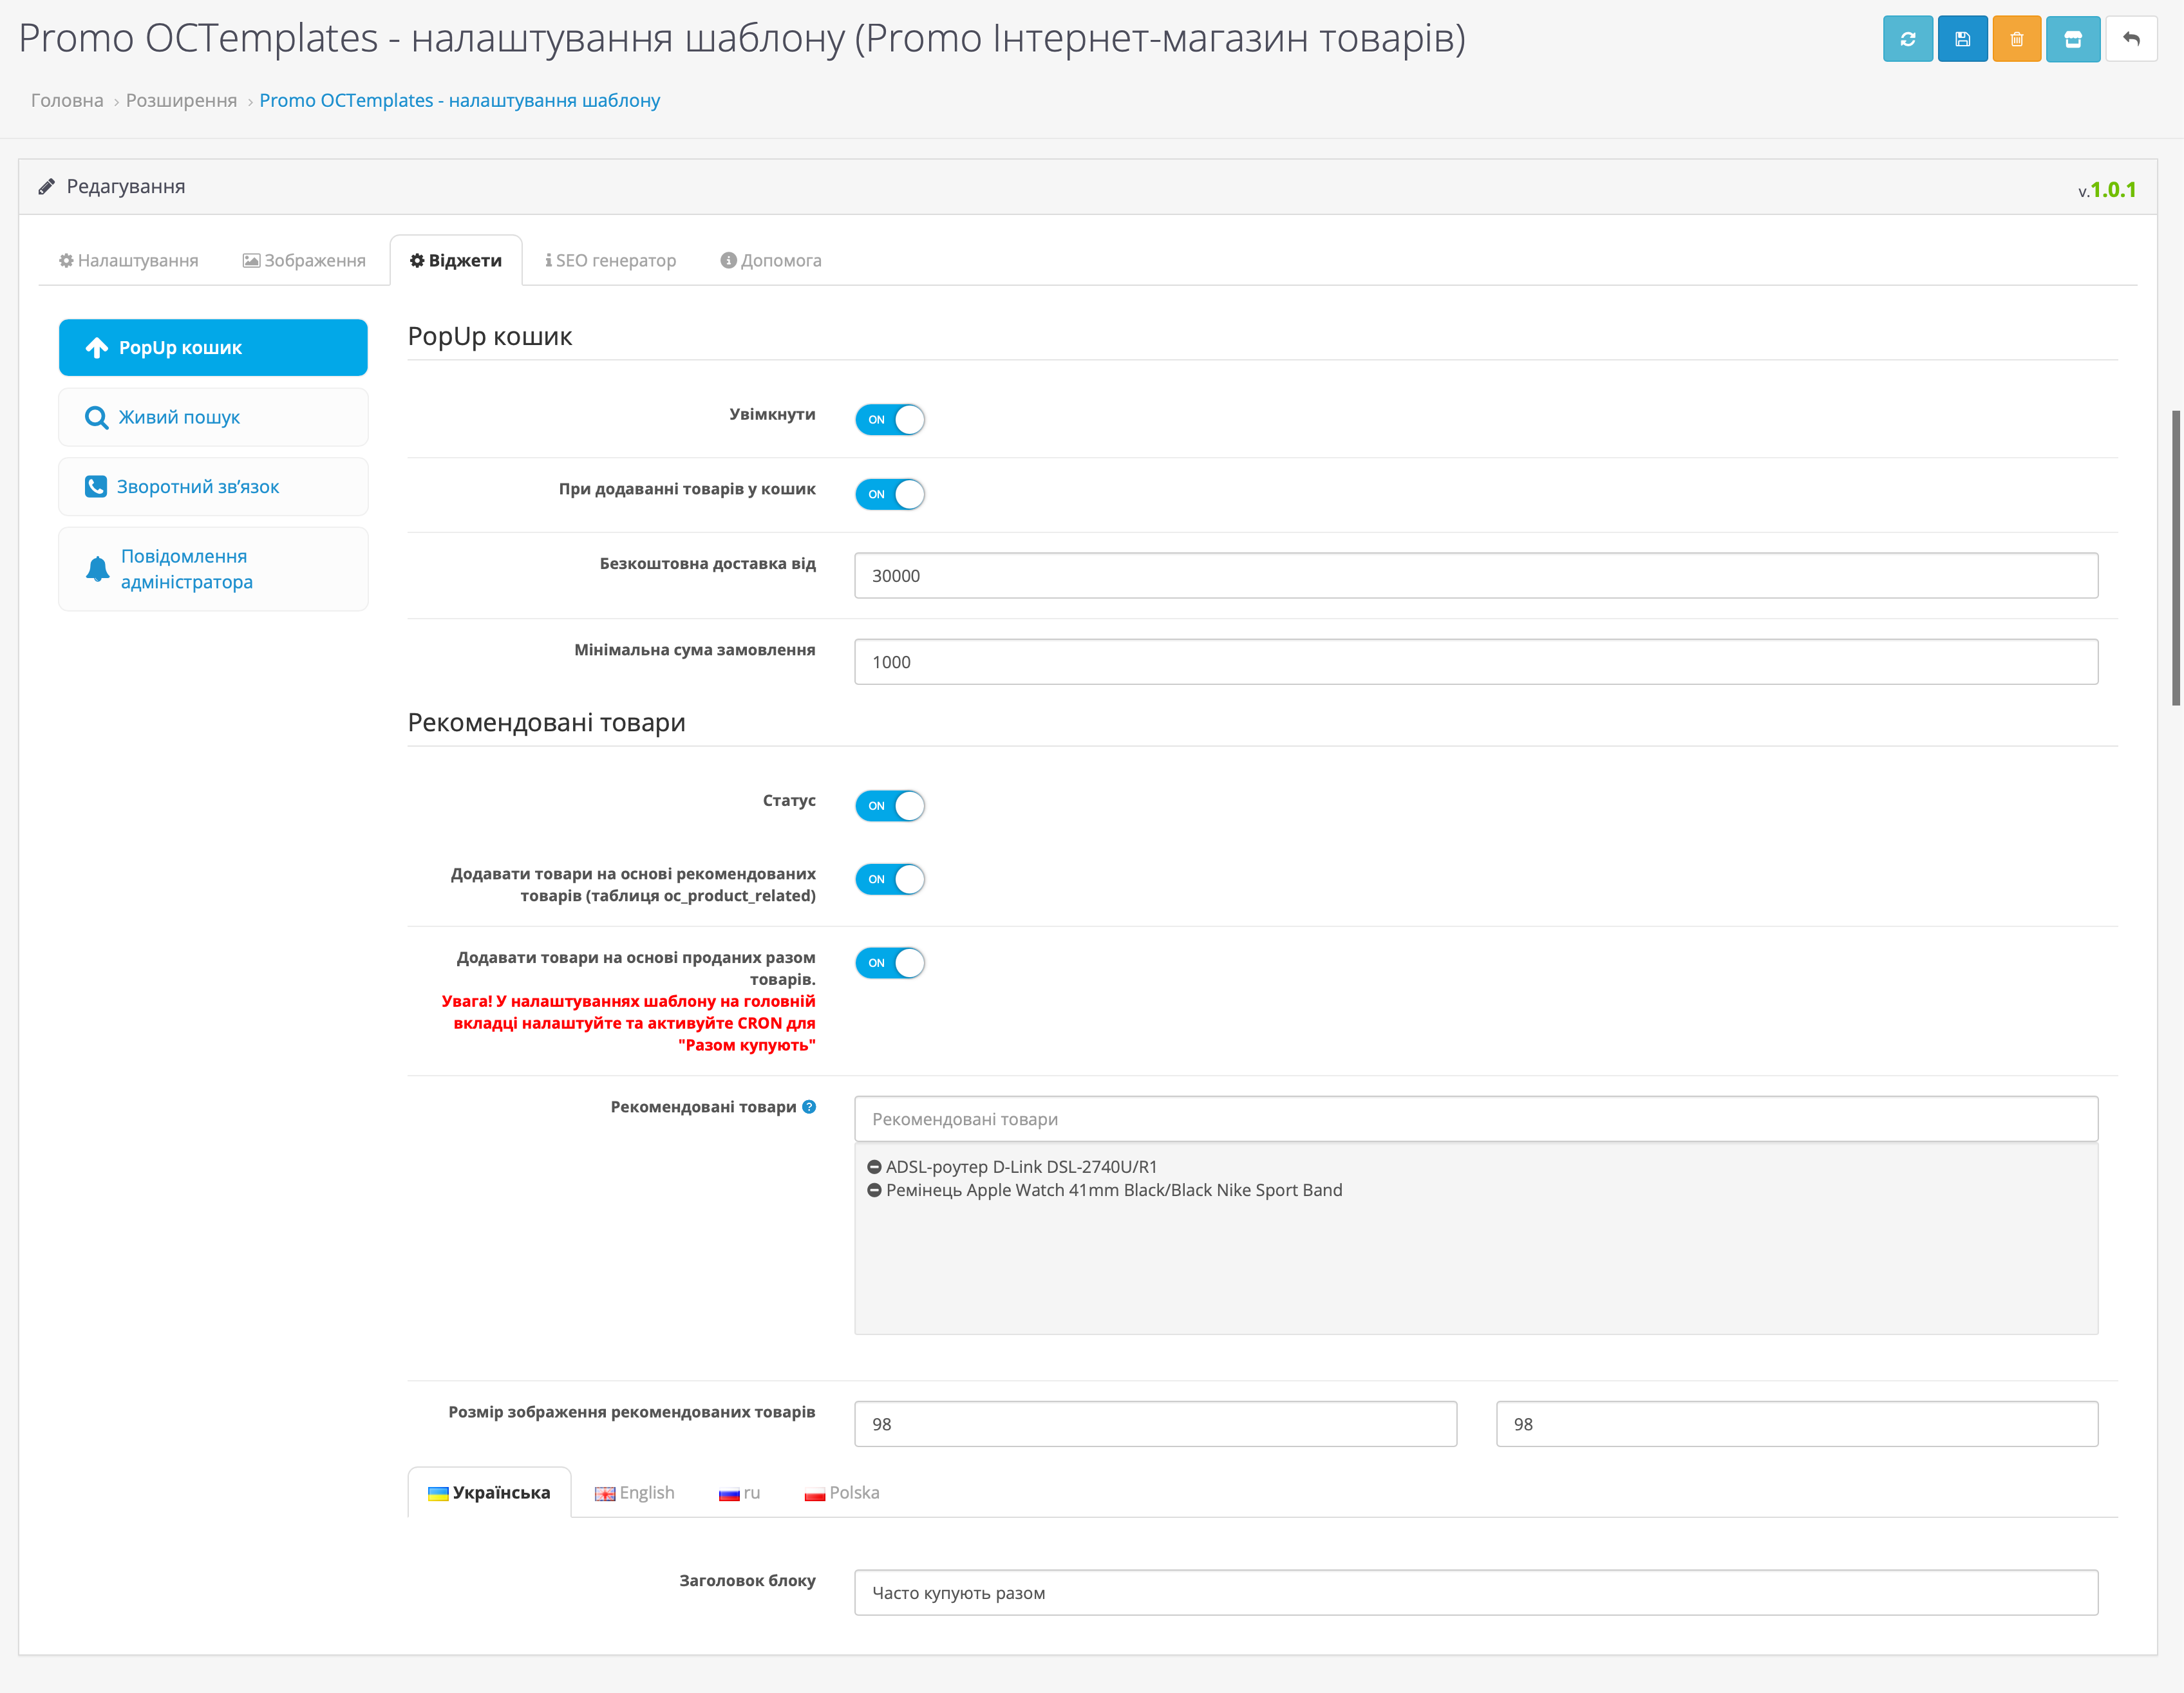Select the English language tab
The height and width of the screenshot is (1693, 2184).
click(635, 1492)
